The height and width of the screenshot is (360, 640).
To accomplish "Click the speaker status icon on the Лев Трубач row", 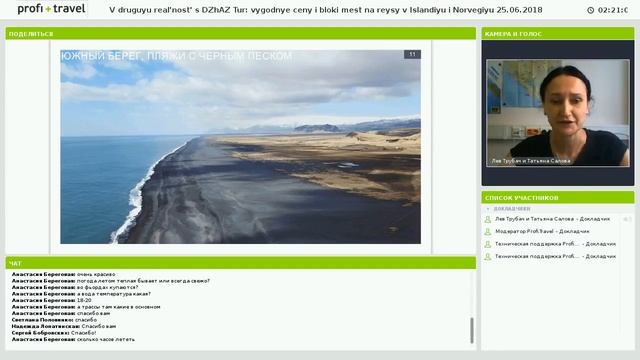I will click(x=627, y=219).
